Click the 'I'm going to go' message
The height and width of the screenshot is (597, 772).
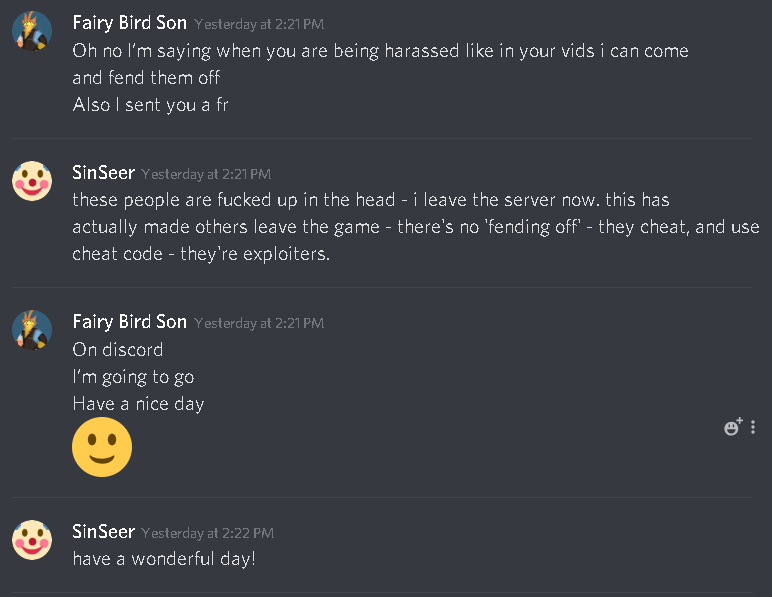[x=133, y=377]
